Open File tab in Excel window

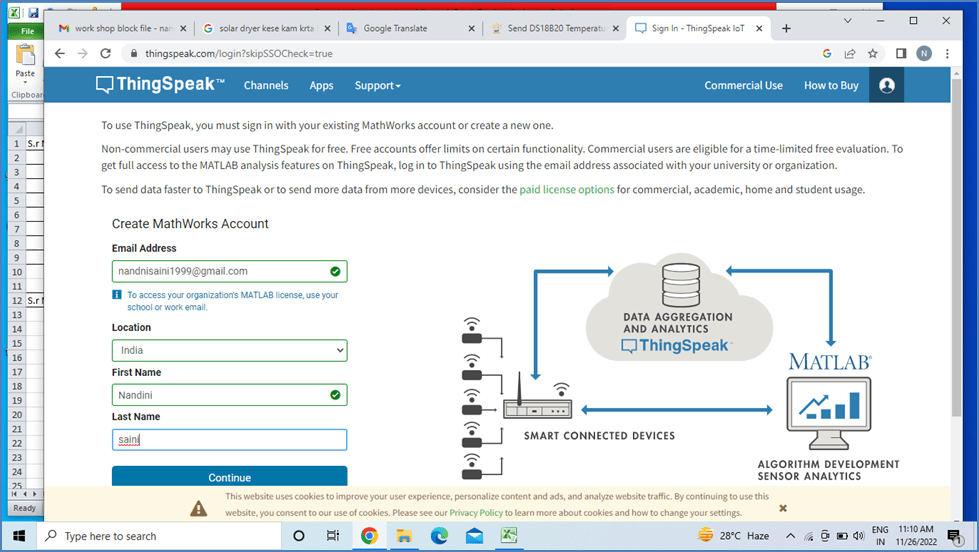(x=27, y=31)
